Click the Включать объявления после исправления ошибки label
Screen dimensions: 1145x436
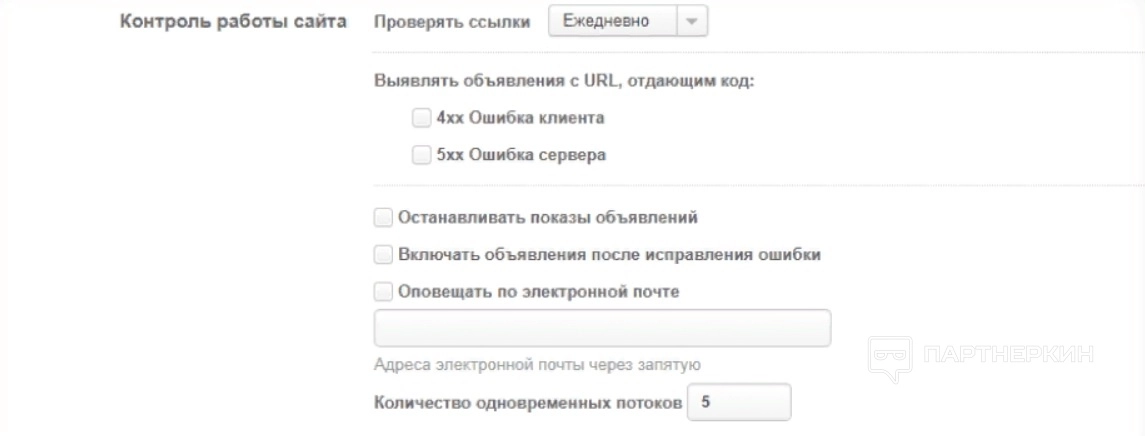(609, 255)
